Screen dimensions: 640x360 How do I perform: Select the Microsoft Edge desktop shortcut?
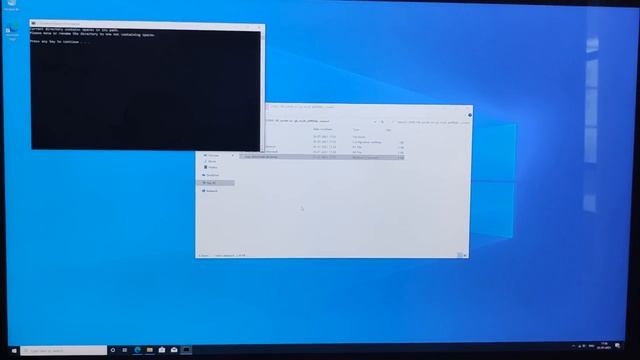pyautogui.click(x=12, y=31)
